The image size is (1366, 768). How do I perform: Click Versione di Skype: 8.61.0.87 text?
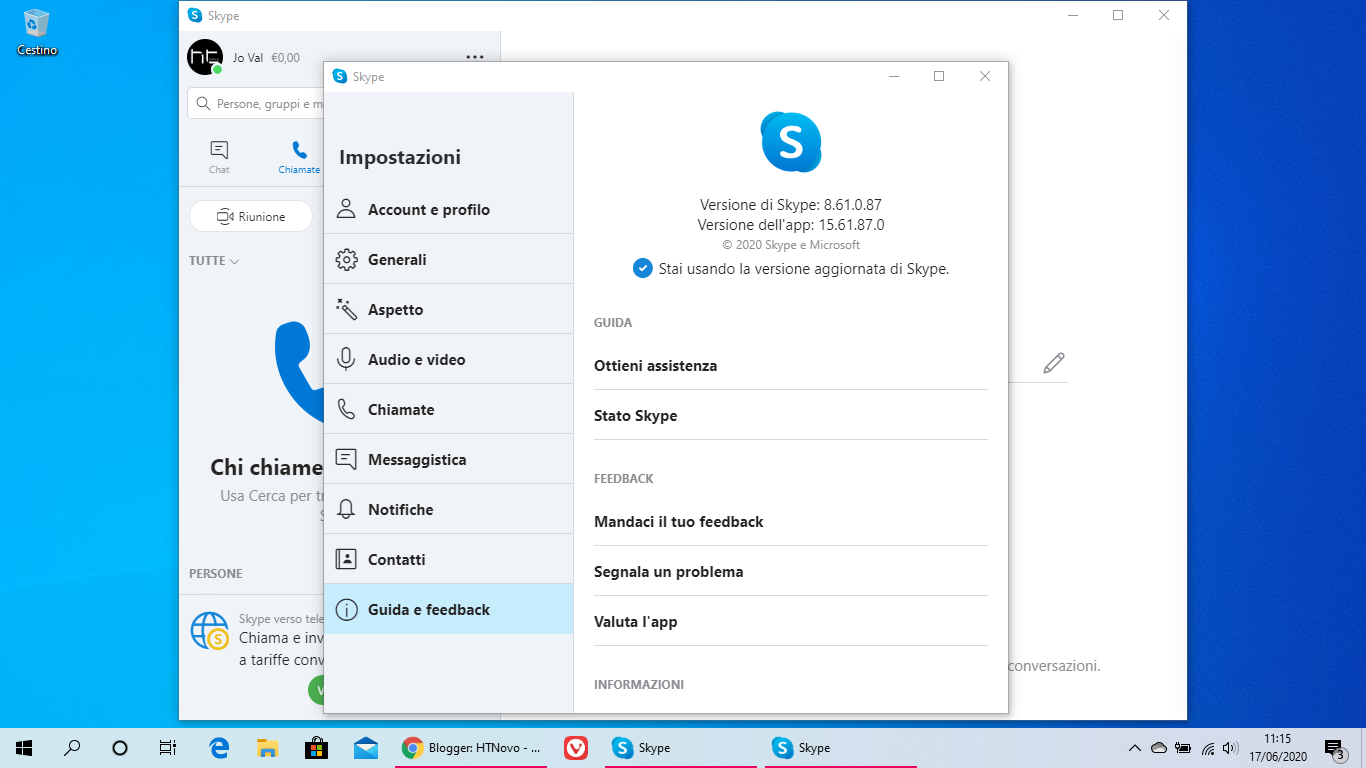point(791,205)
